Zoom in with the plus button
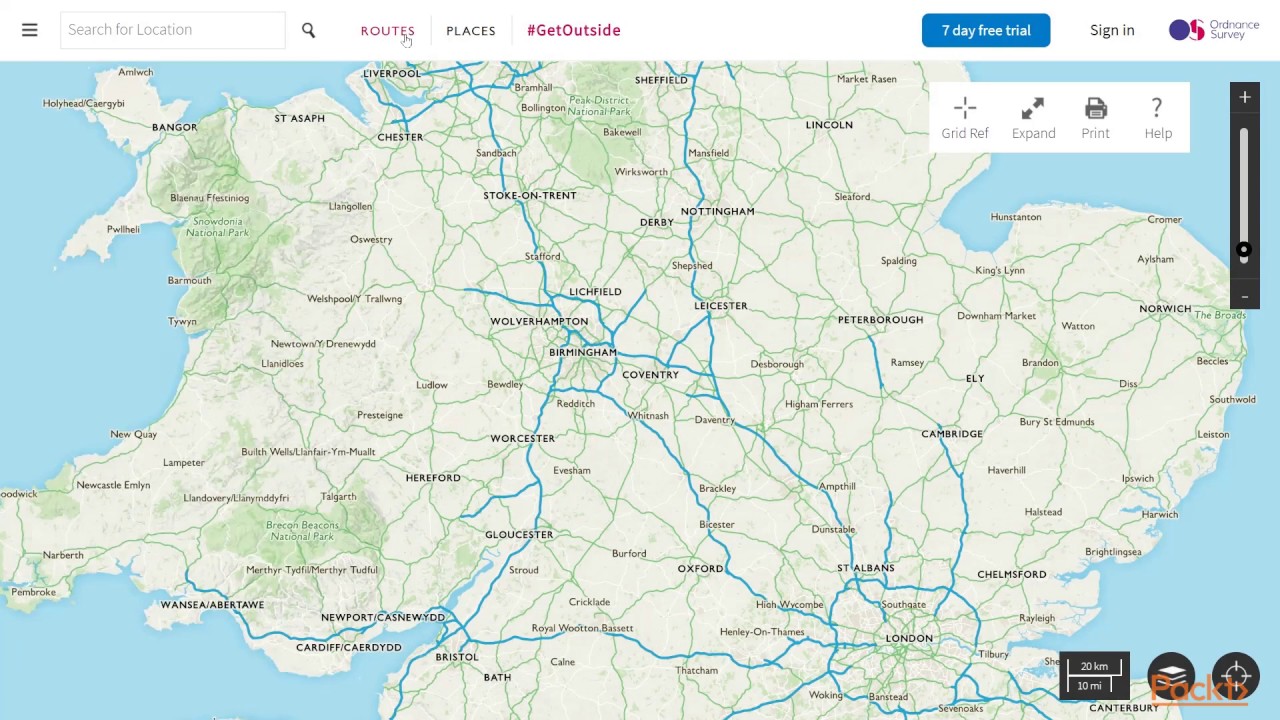Image resolution: width=1280 pixels, height=720 pixels. [x=1245, y=97]
